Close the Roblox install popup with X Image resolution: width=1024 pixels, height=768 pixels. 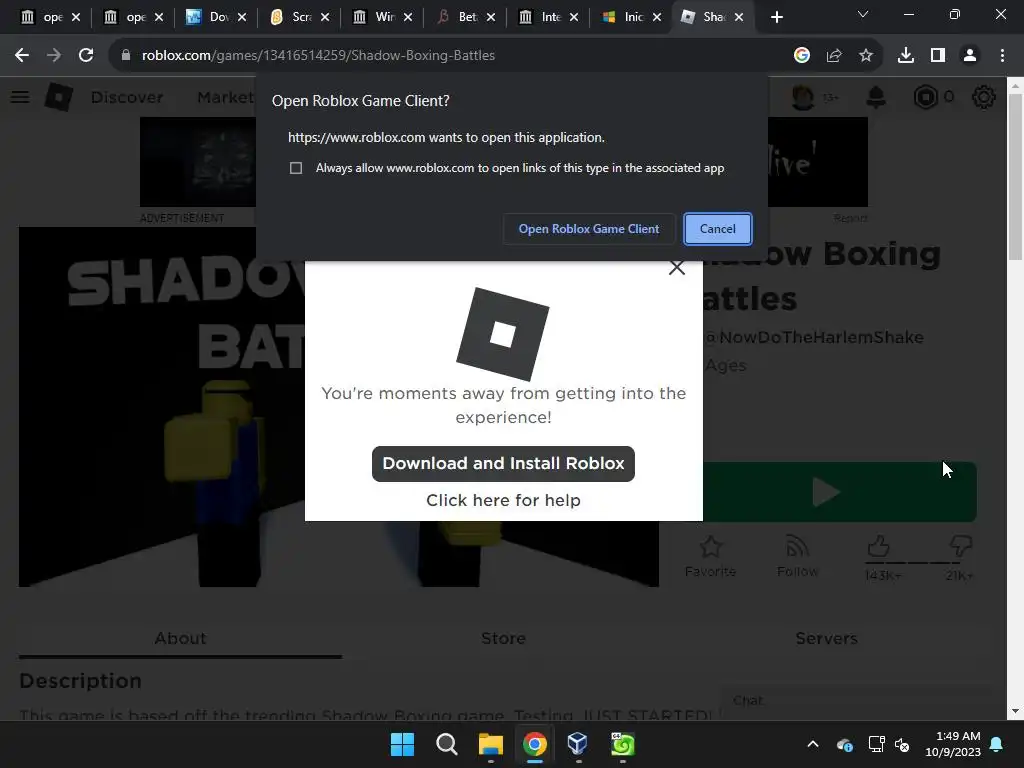point(677,268)
